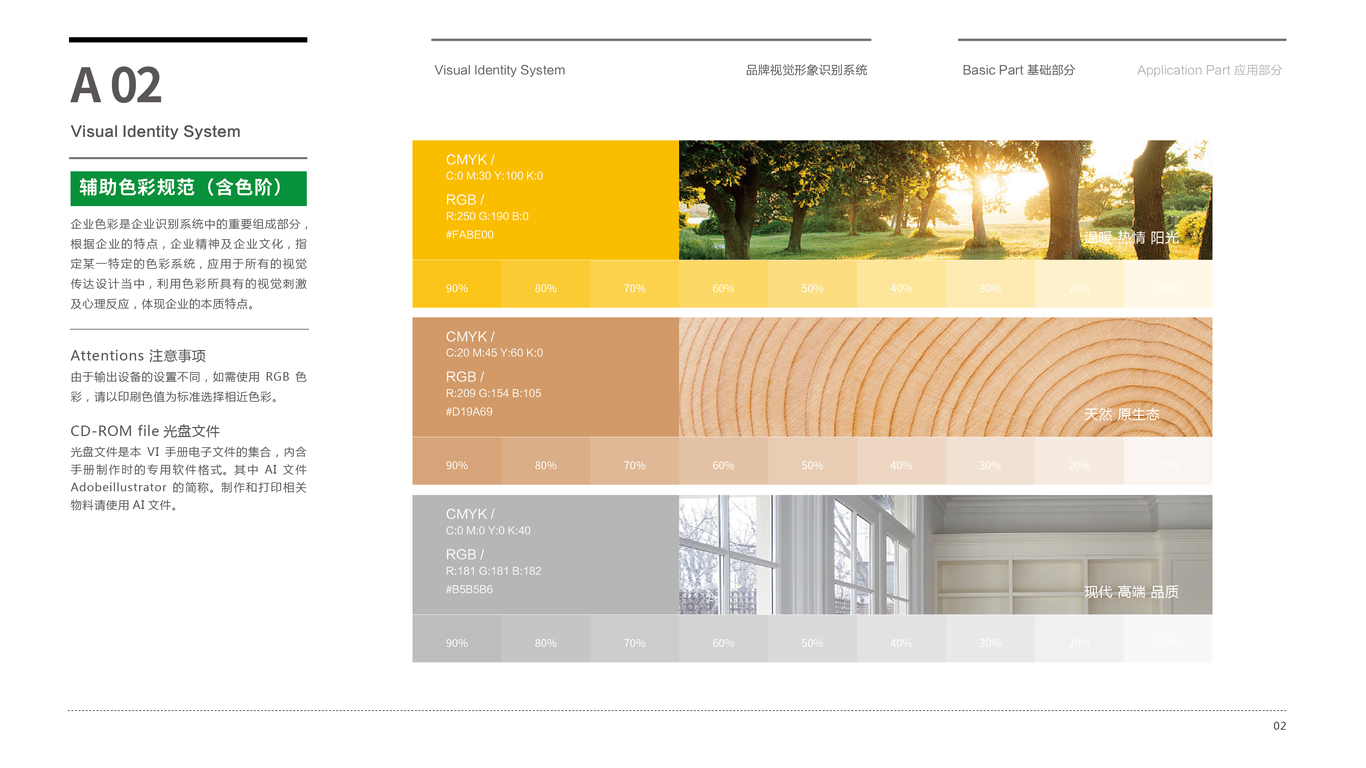Choose the gray 90% tint swatch
This screenshot has height=768, width=1366.
457,638
